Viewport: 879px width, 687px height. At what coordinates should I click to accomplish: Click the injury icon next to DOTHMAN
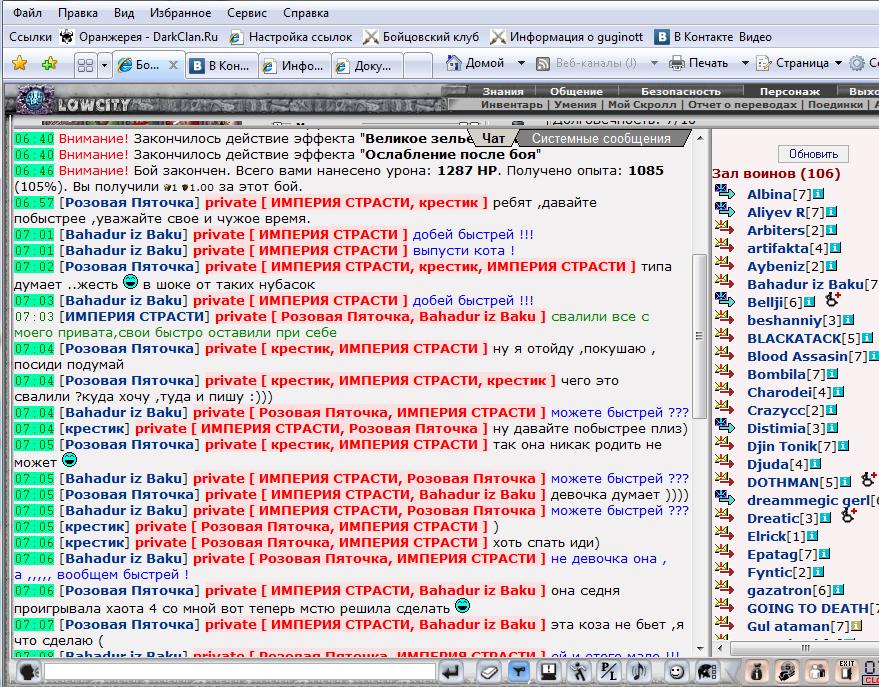869,480
